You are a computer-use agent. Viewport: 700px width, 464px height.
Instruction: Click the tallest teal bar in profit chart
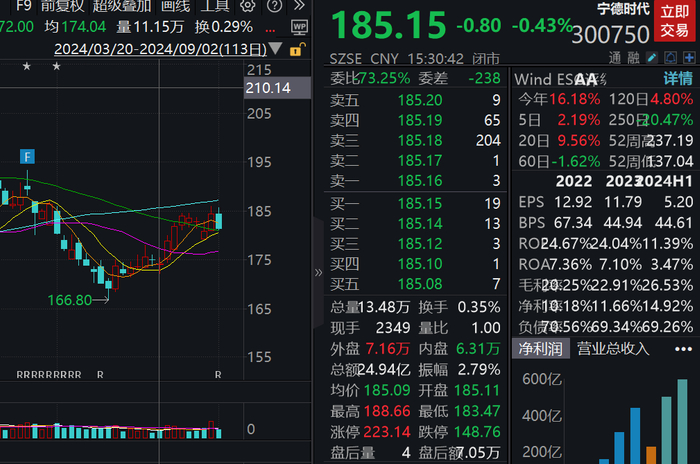click(682, 422)
